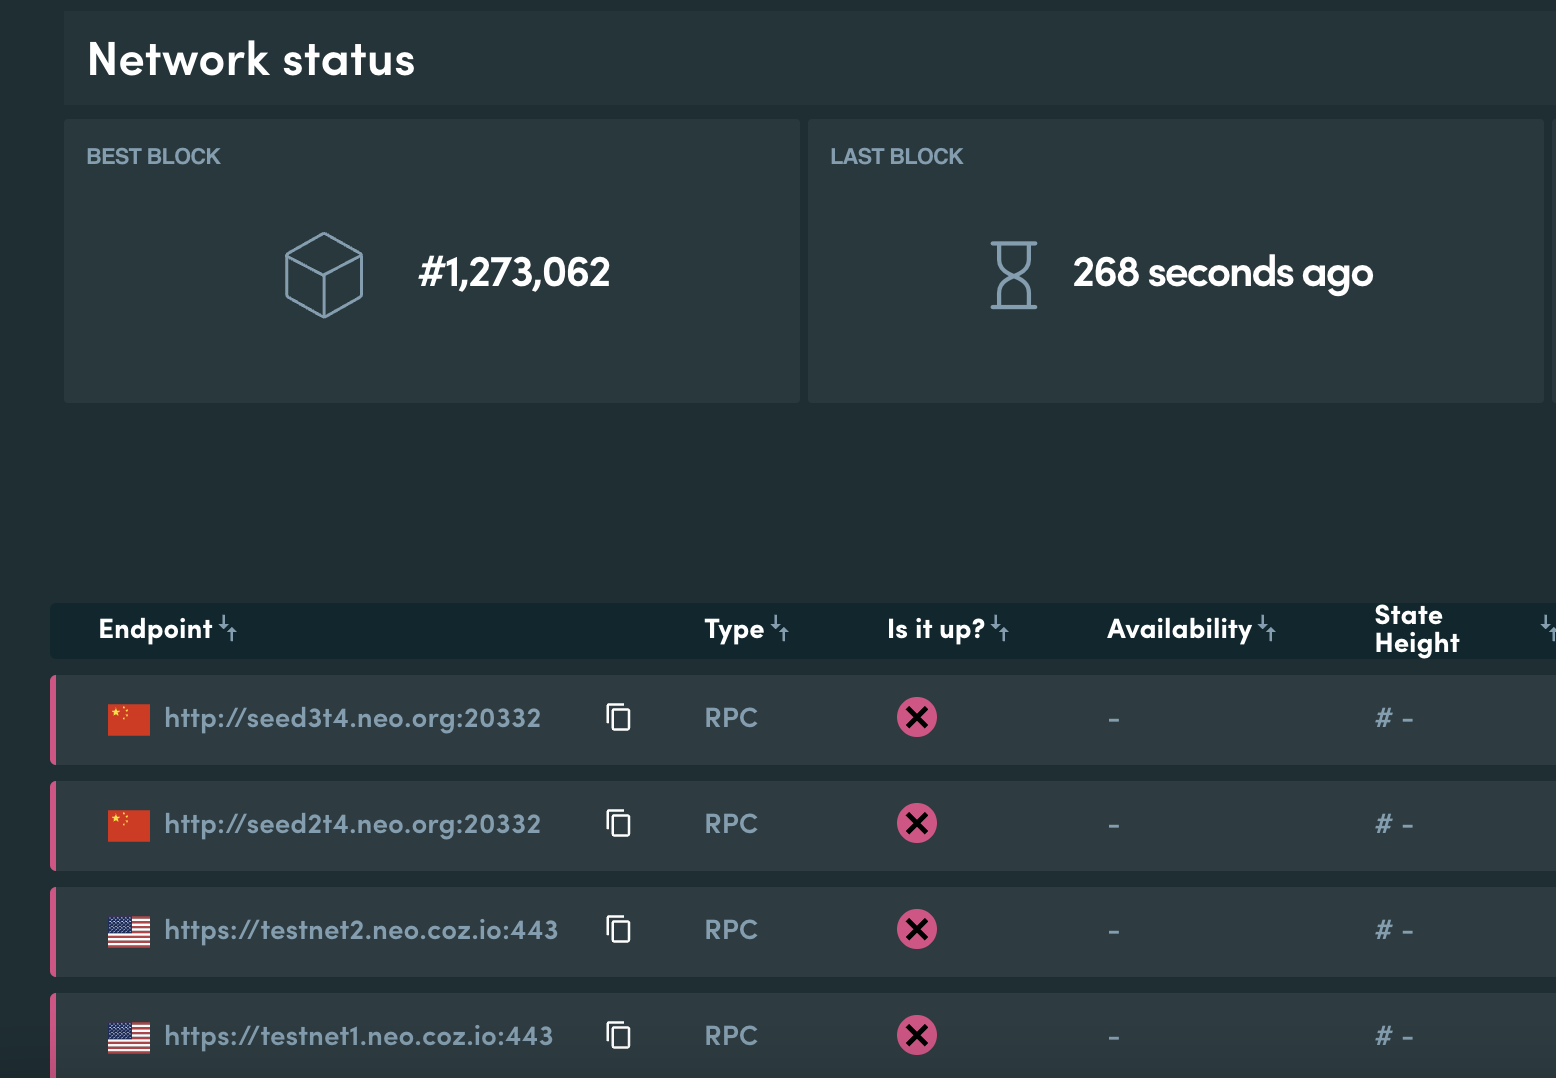Click the BEST BLOCK card label
The image size is (1556, 1078).
coord(153,156)
